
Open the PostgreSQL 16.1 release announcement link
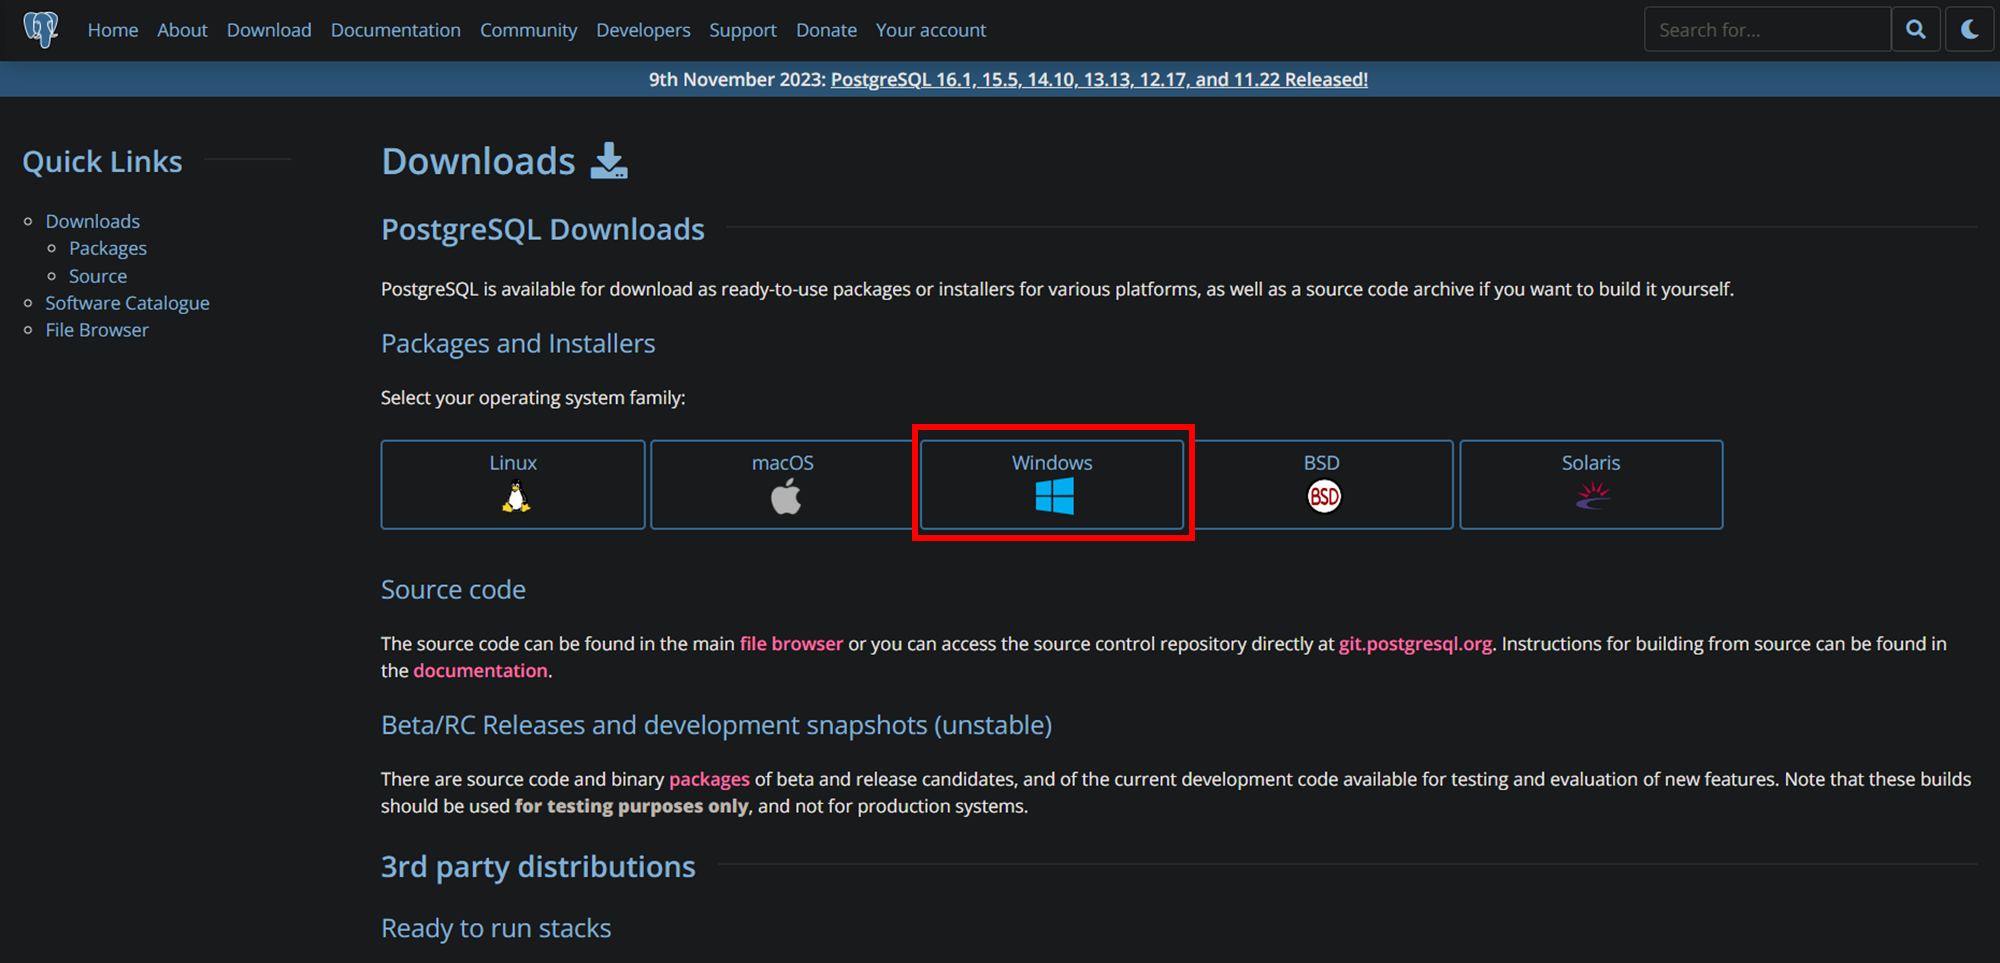pyautogui.click(x=1099, y=79)
